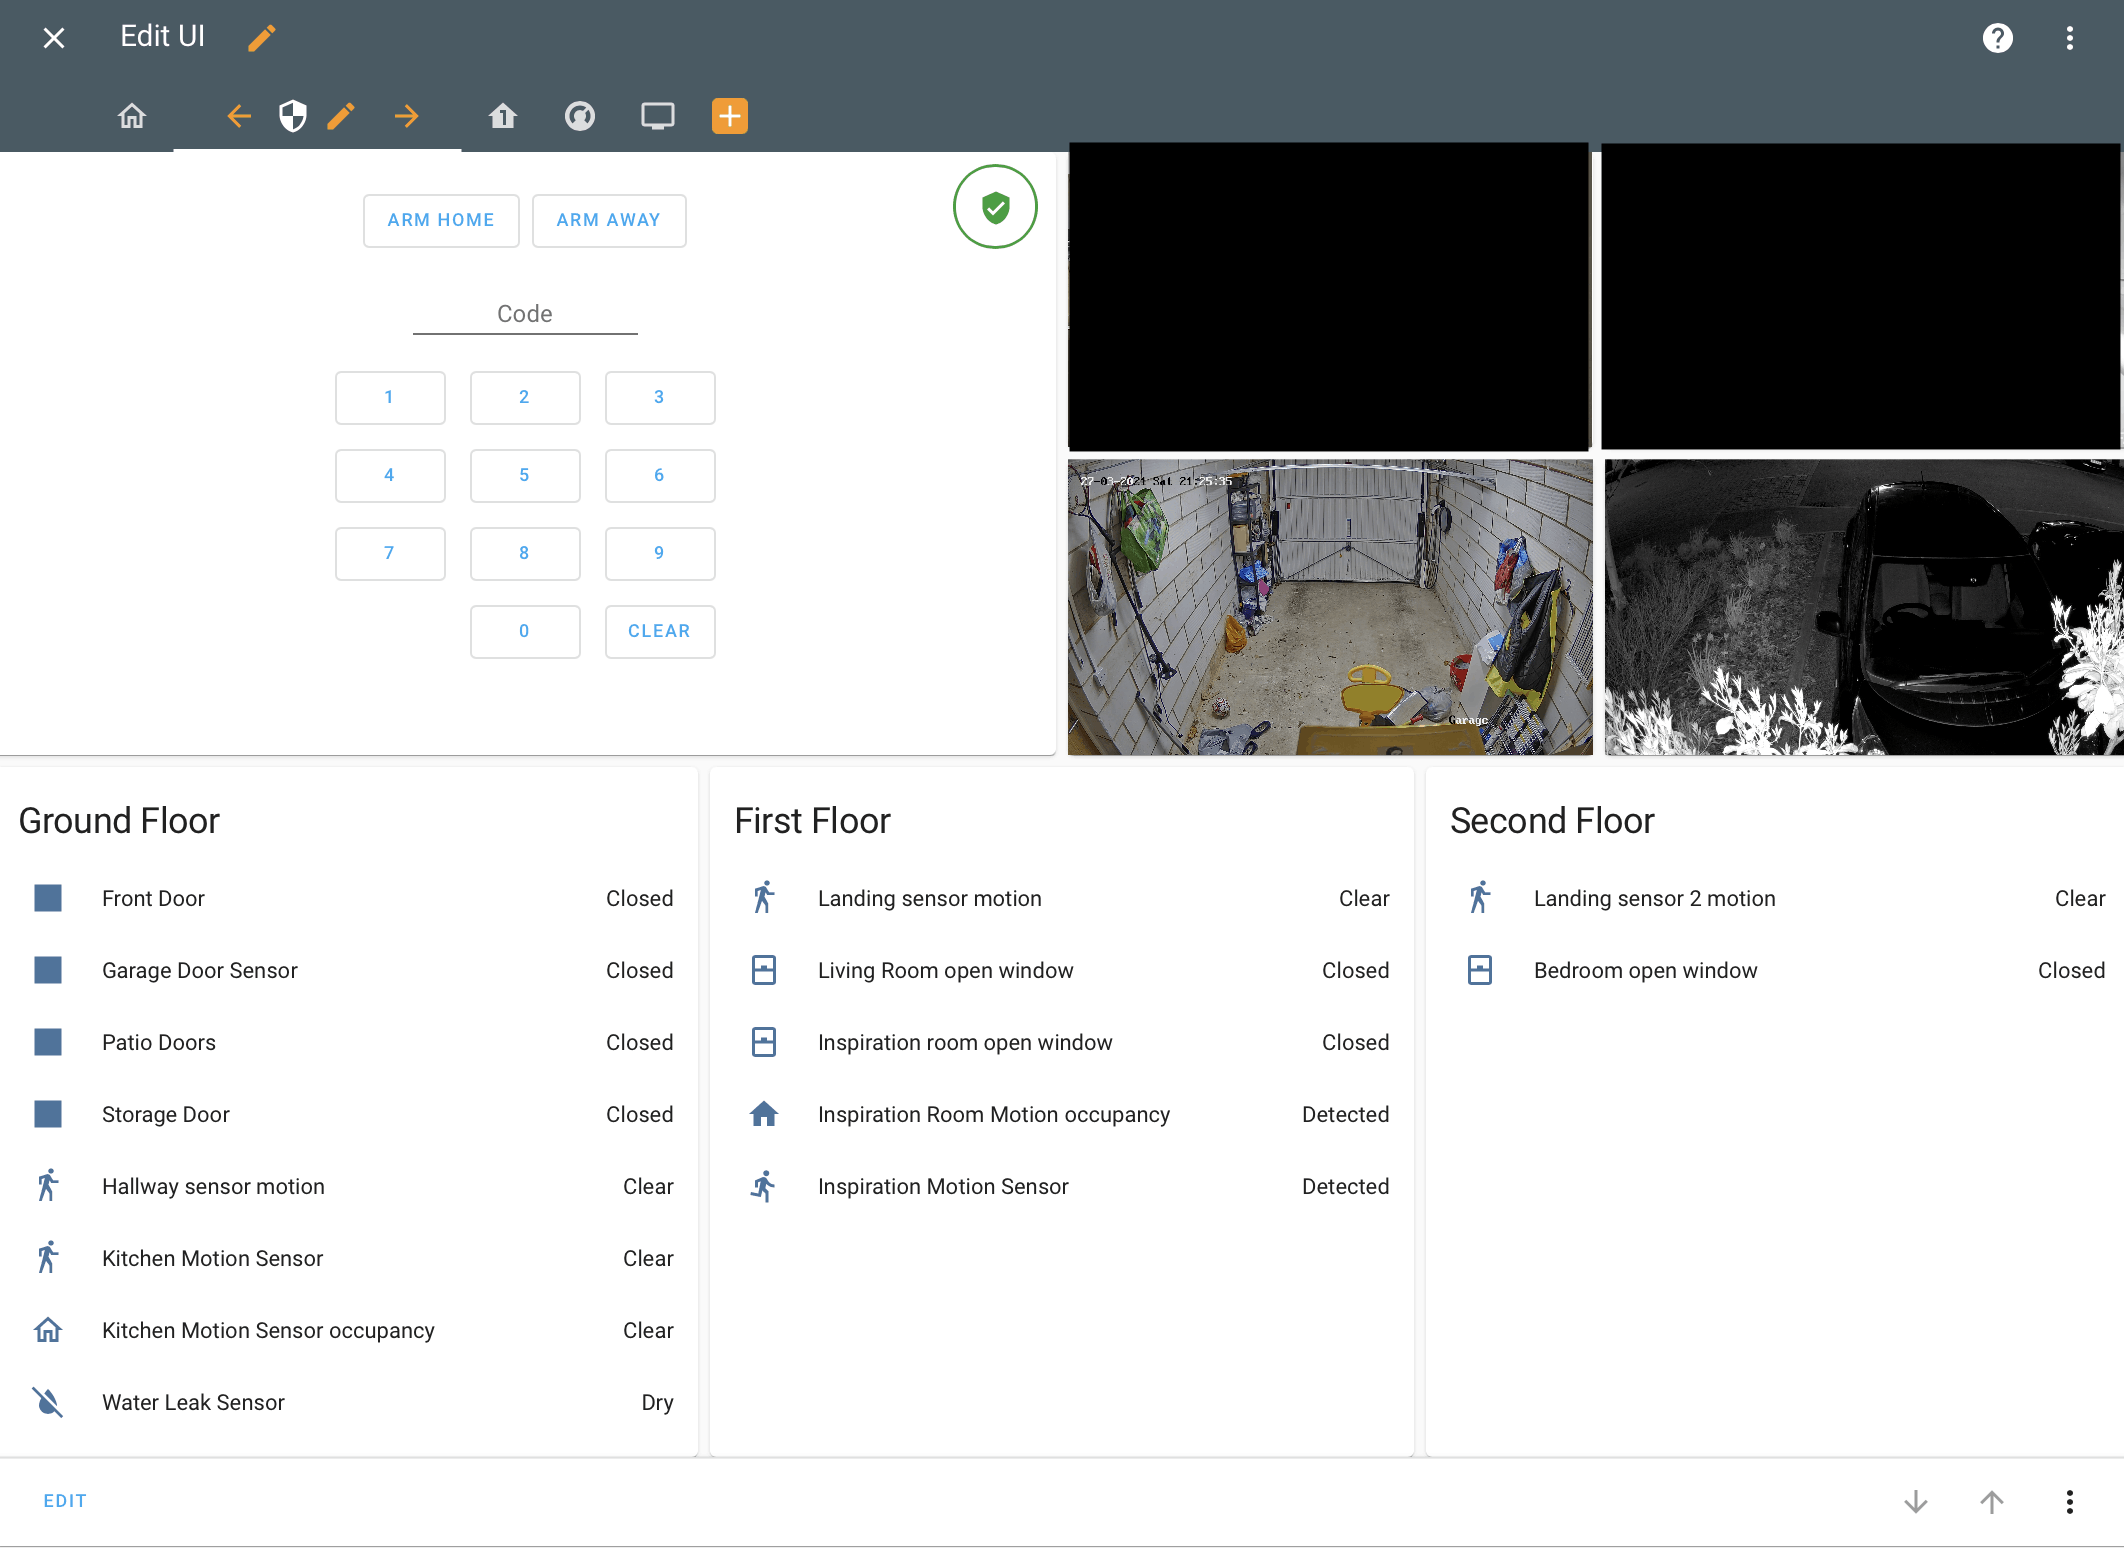Click the ARM AWAY button
Screen dimensions: 2124x1548
(x=609, y=220)
